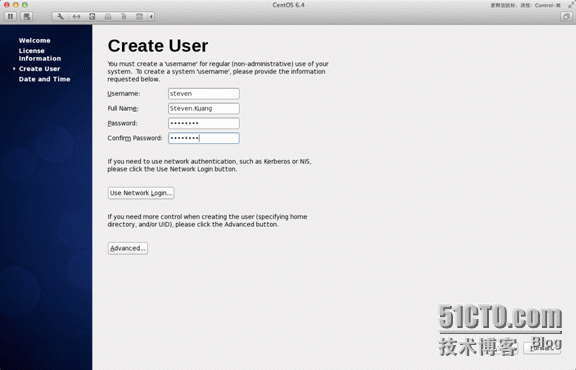Click the CentOS 6.4 window title
Image resolution: width=576 pixels, height=370 pixels.
[288, 5]
